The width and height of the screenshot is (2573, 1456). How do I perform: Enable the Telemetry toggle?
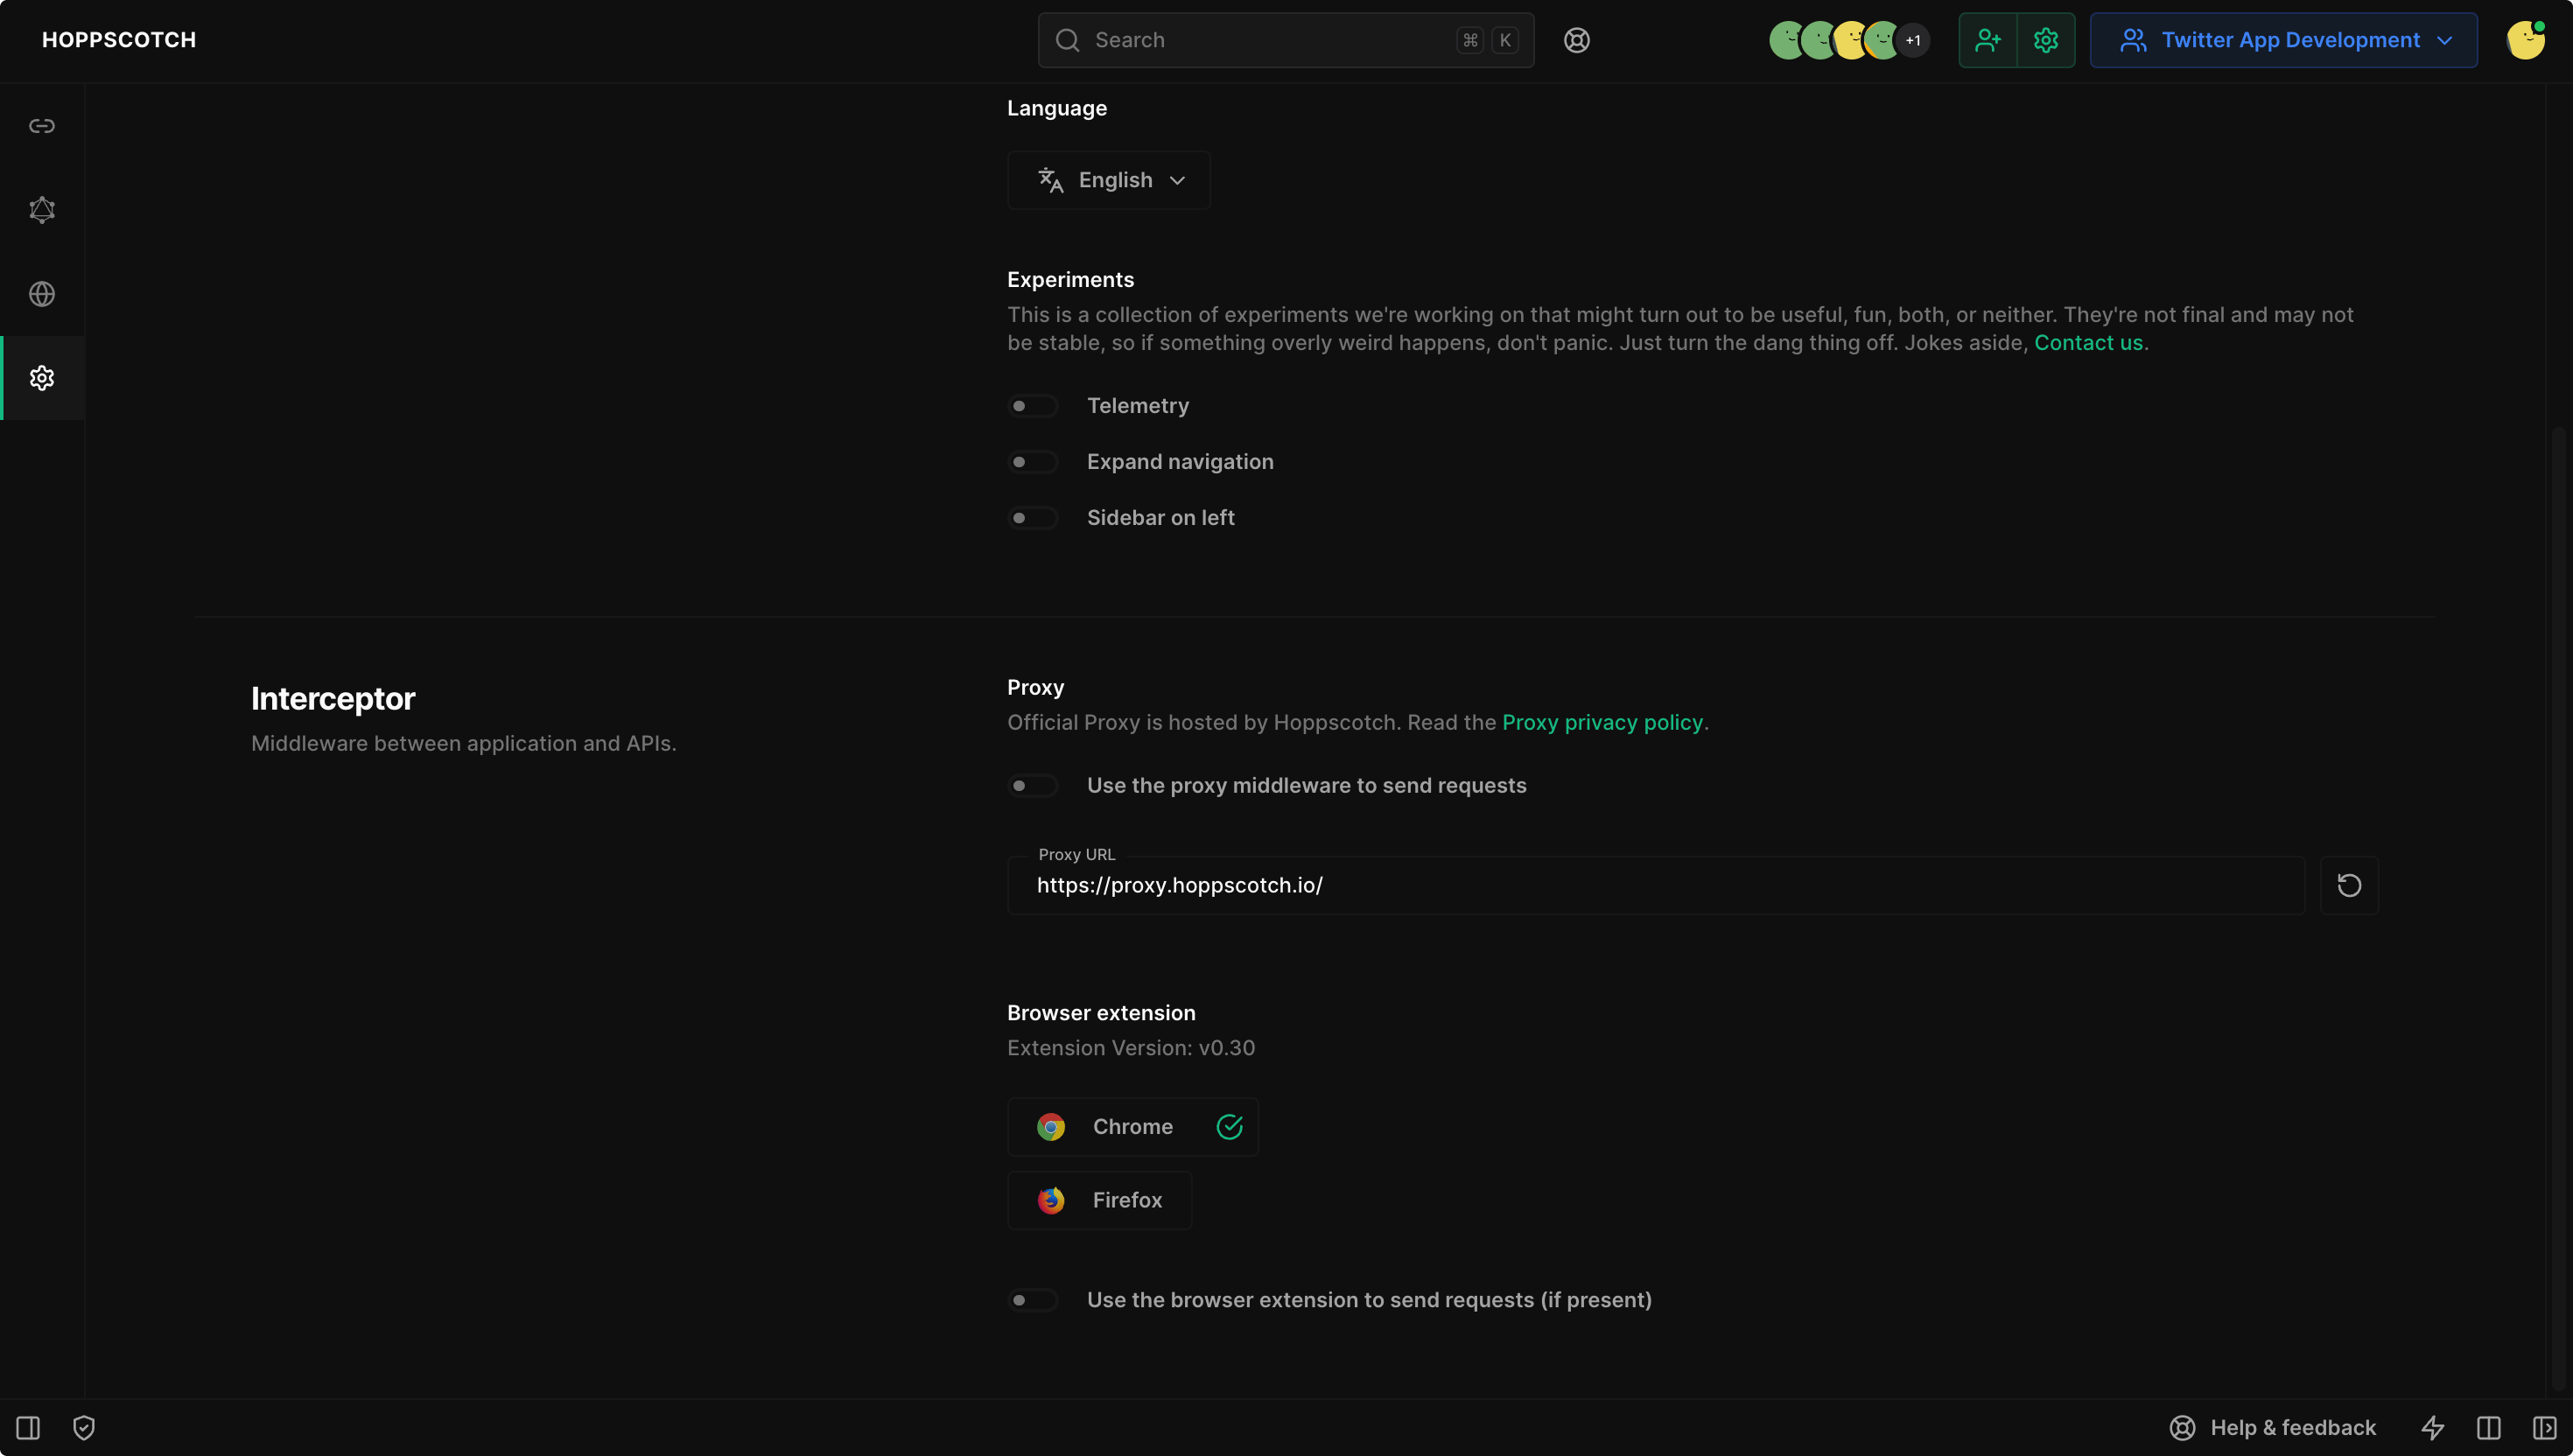(1033, 406)
